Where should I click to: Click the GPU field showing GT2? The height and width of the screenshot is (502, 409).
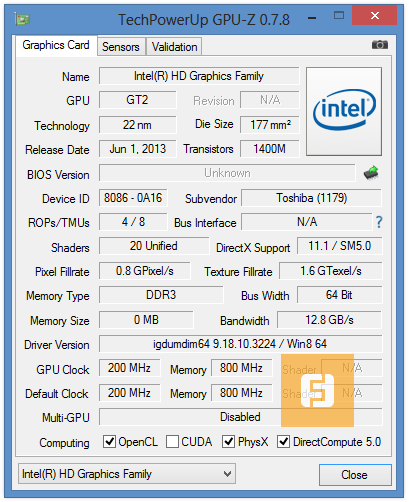click(x=137, y=100)
